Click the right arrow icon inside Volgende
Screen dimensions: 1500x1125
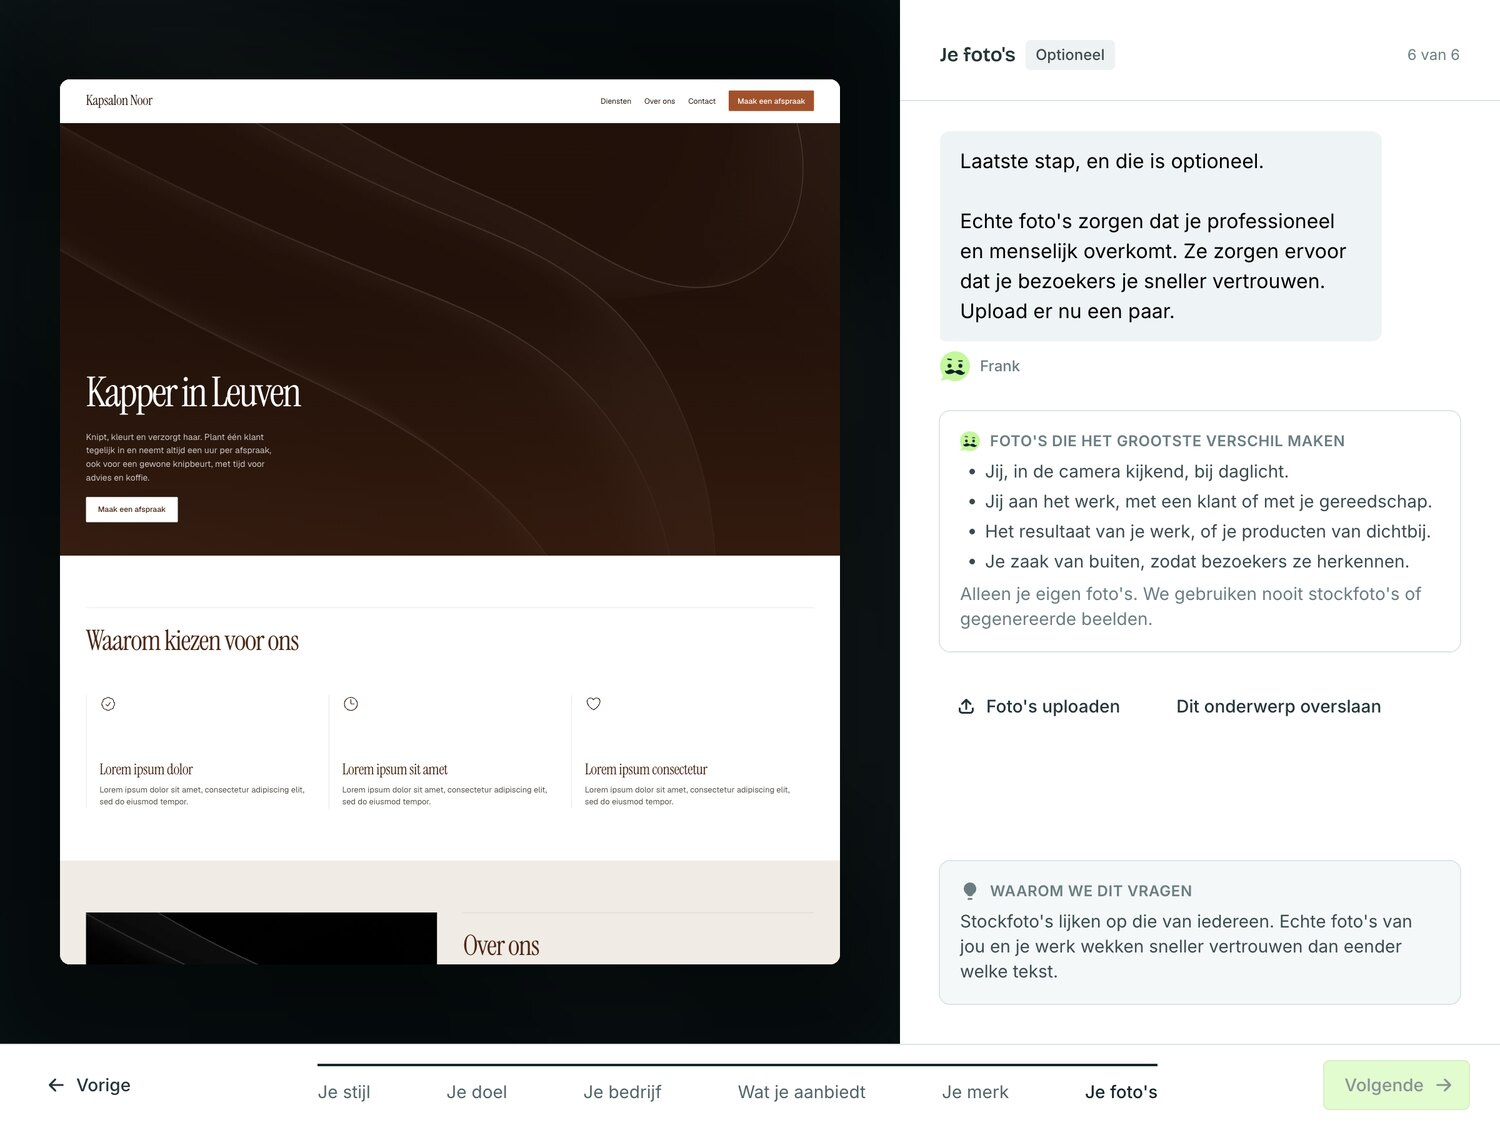click(x=1443, y=1085)
